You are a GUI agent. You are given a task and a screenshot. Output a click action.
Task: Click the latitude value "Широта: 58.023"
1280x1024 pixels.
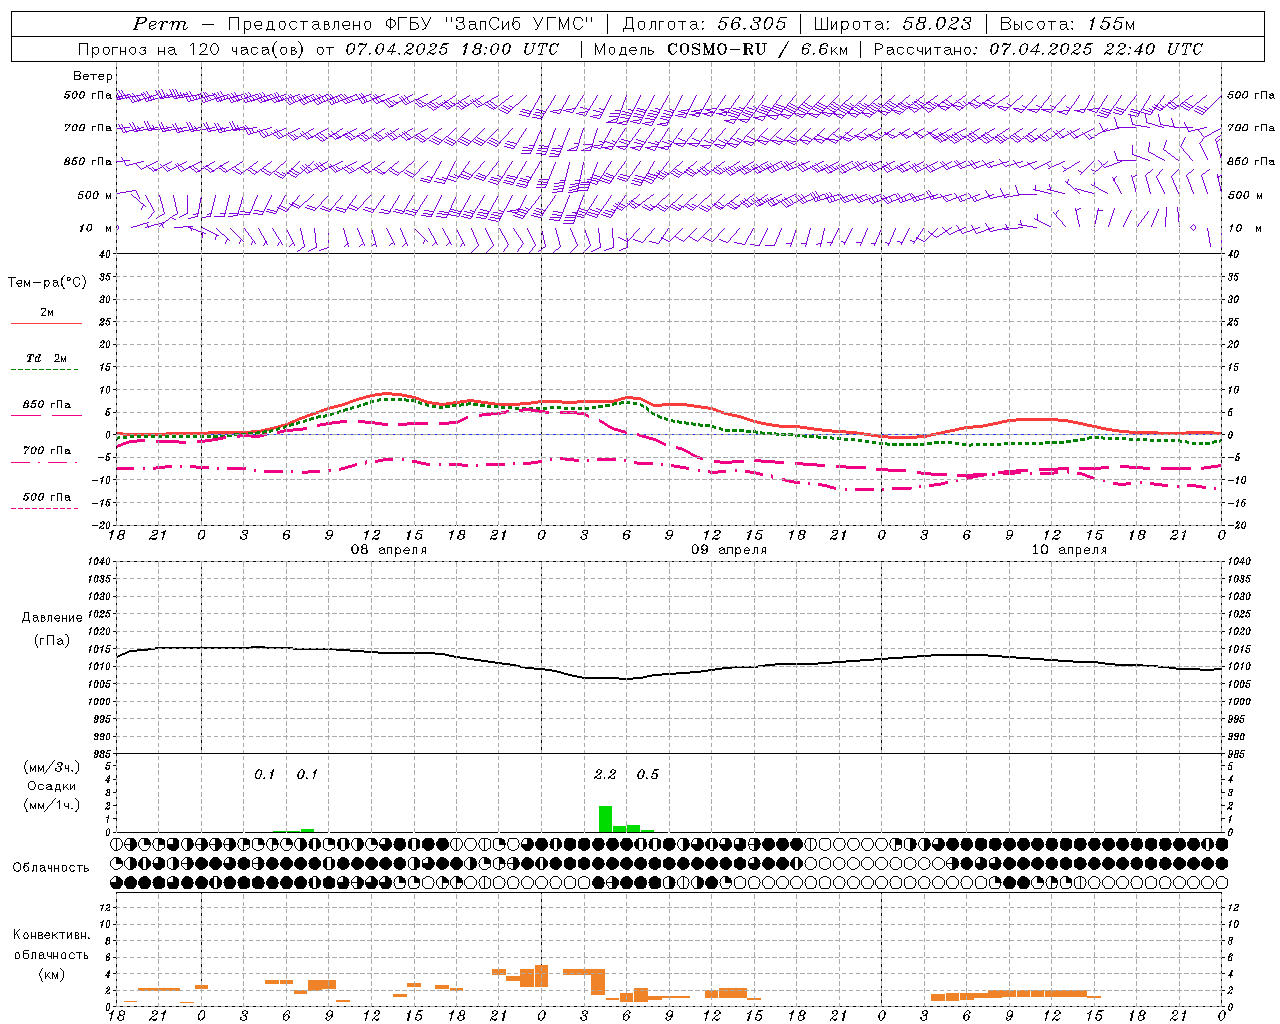(x=892, y=24)
